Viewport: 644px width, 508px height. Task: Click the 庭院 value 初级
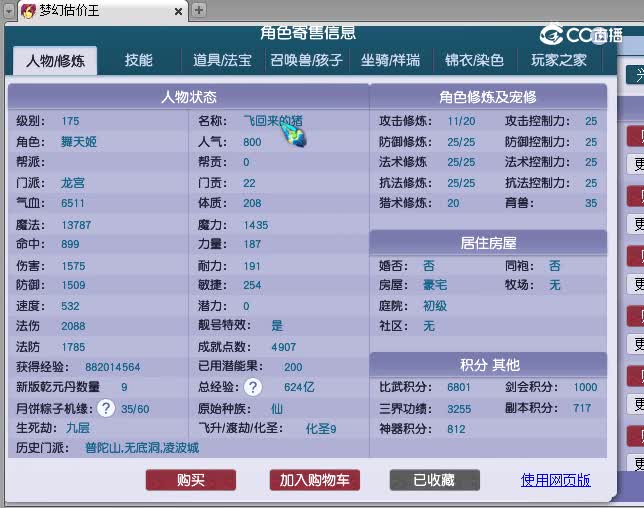(435, 306)
